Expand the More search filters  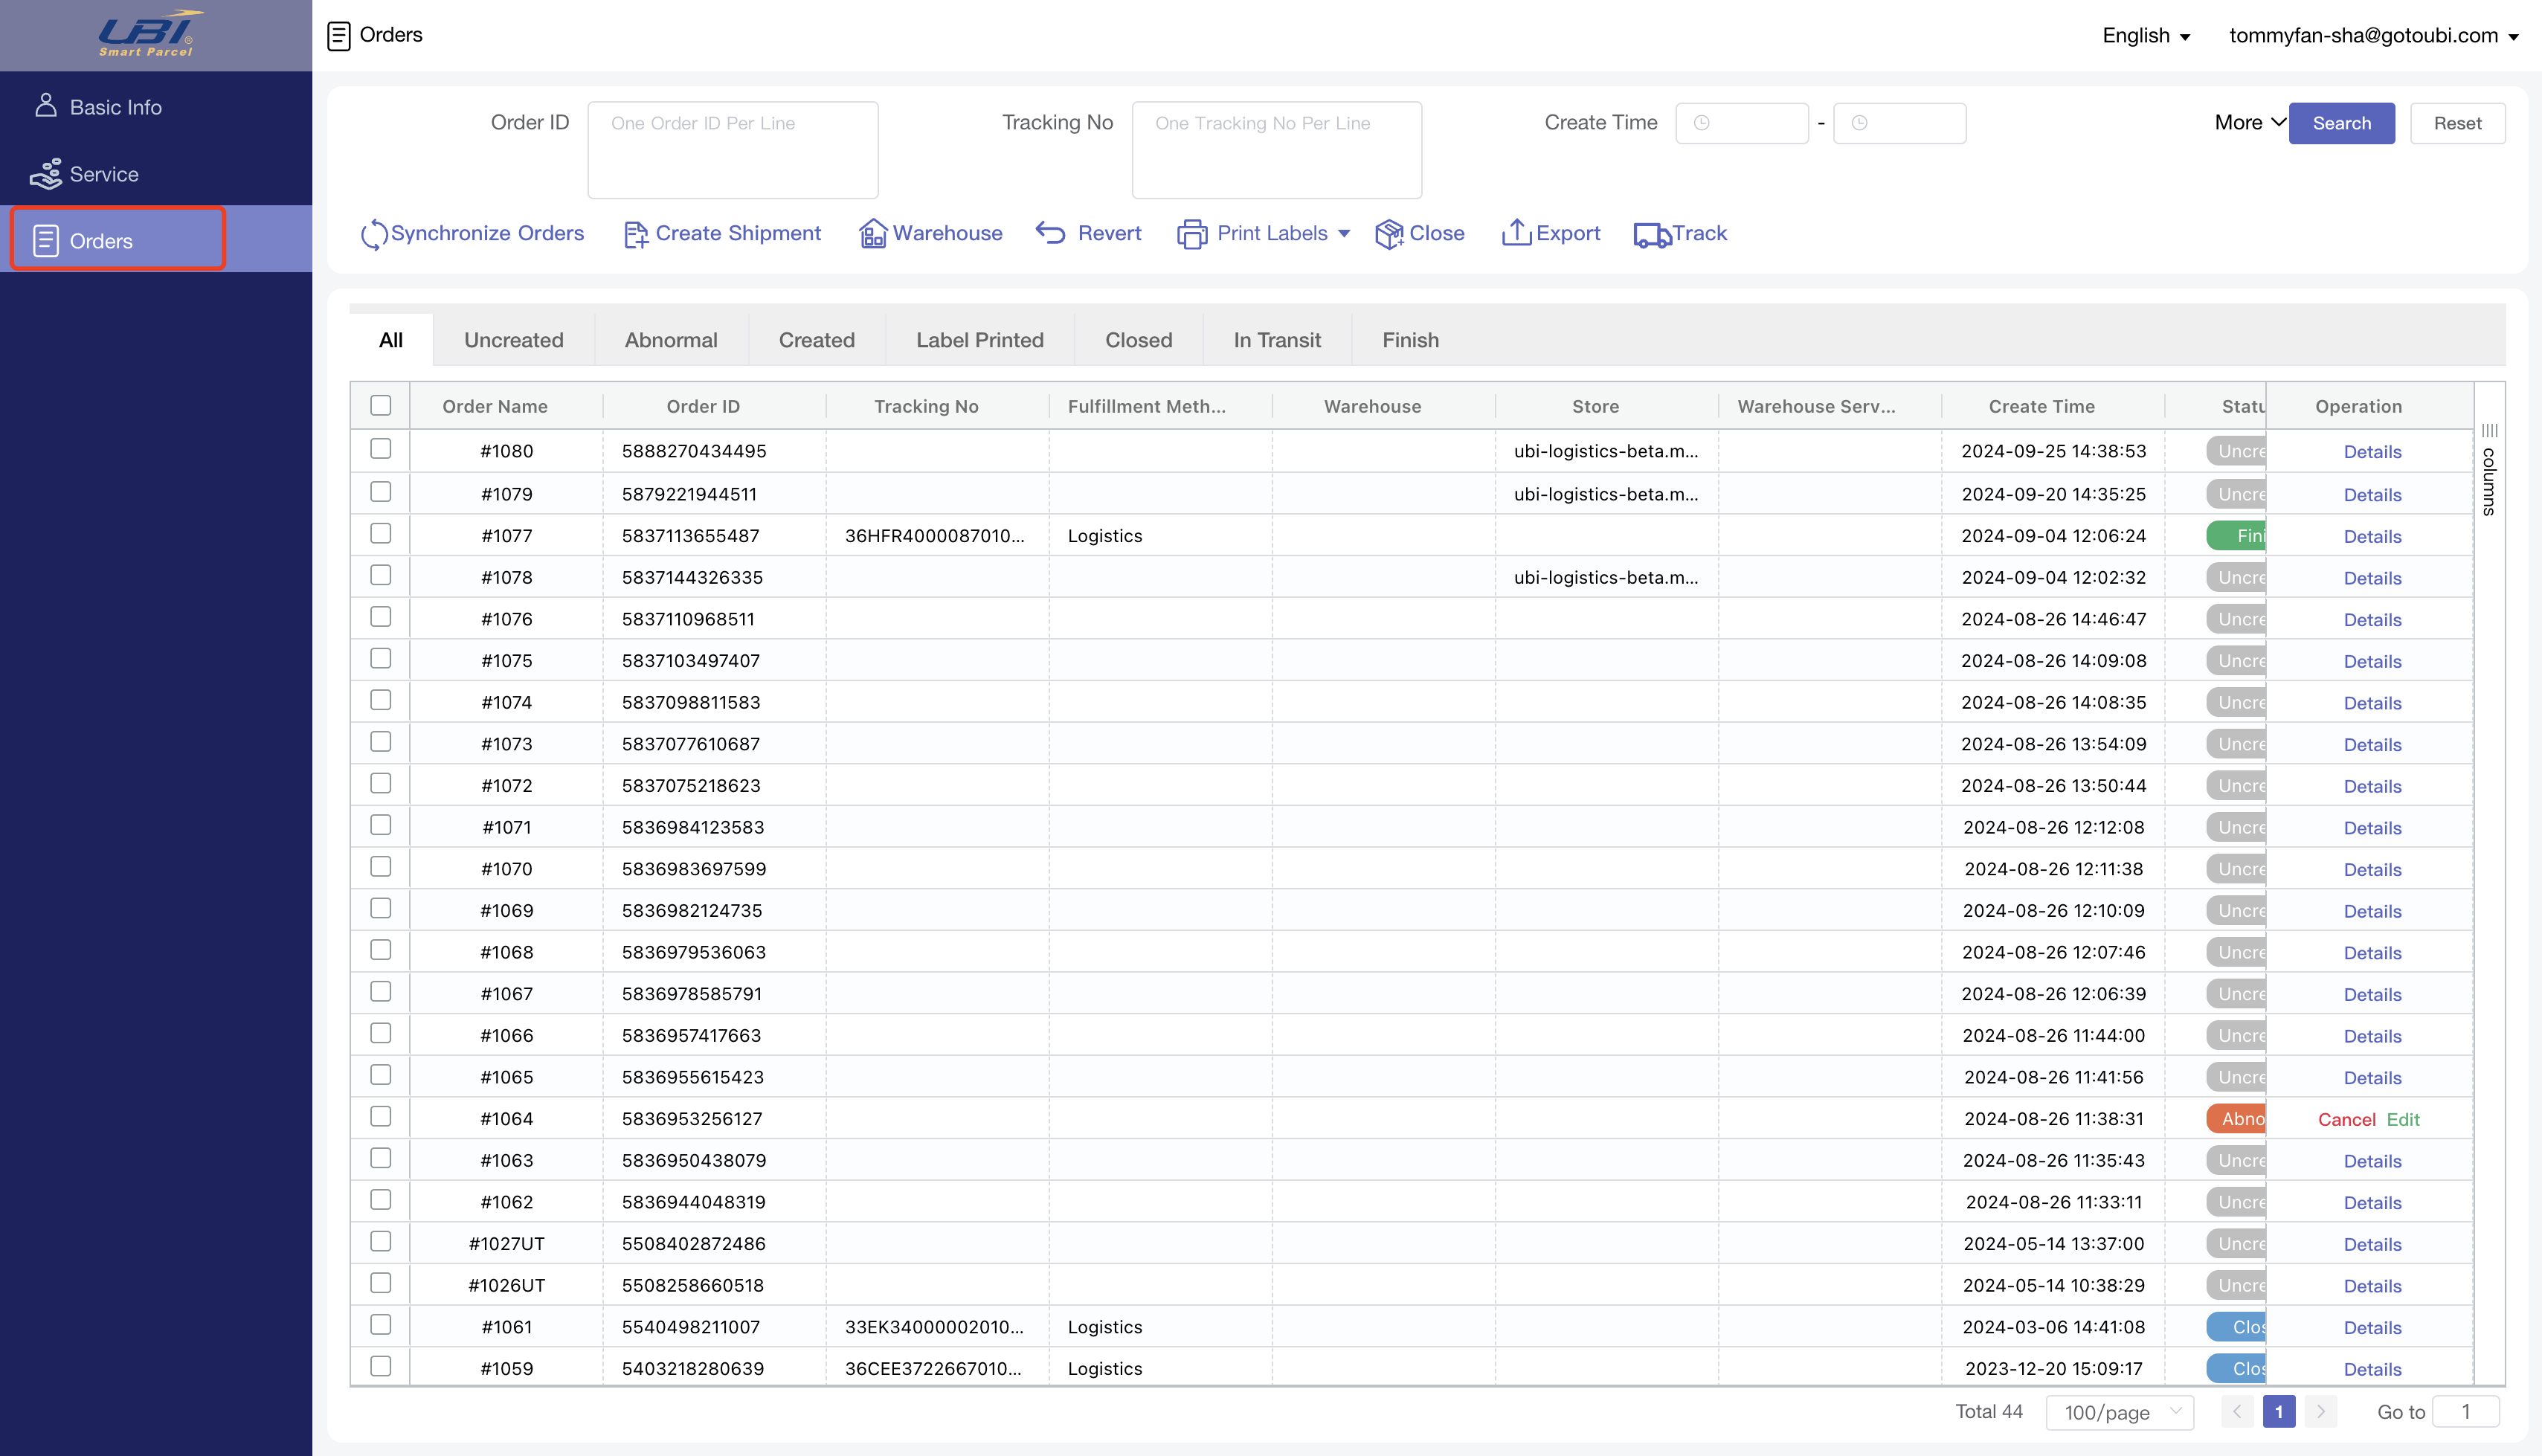click(x=2250, y=123)
